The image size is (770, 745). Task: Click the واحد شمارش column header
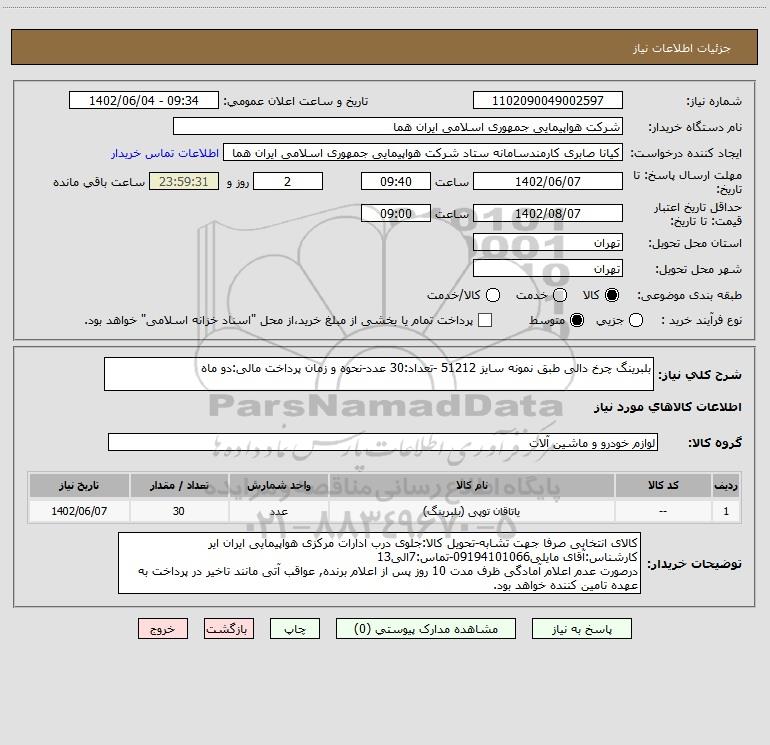click(x=278, y=485)
